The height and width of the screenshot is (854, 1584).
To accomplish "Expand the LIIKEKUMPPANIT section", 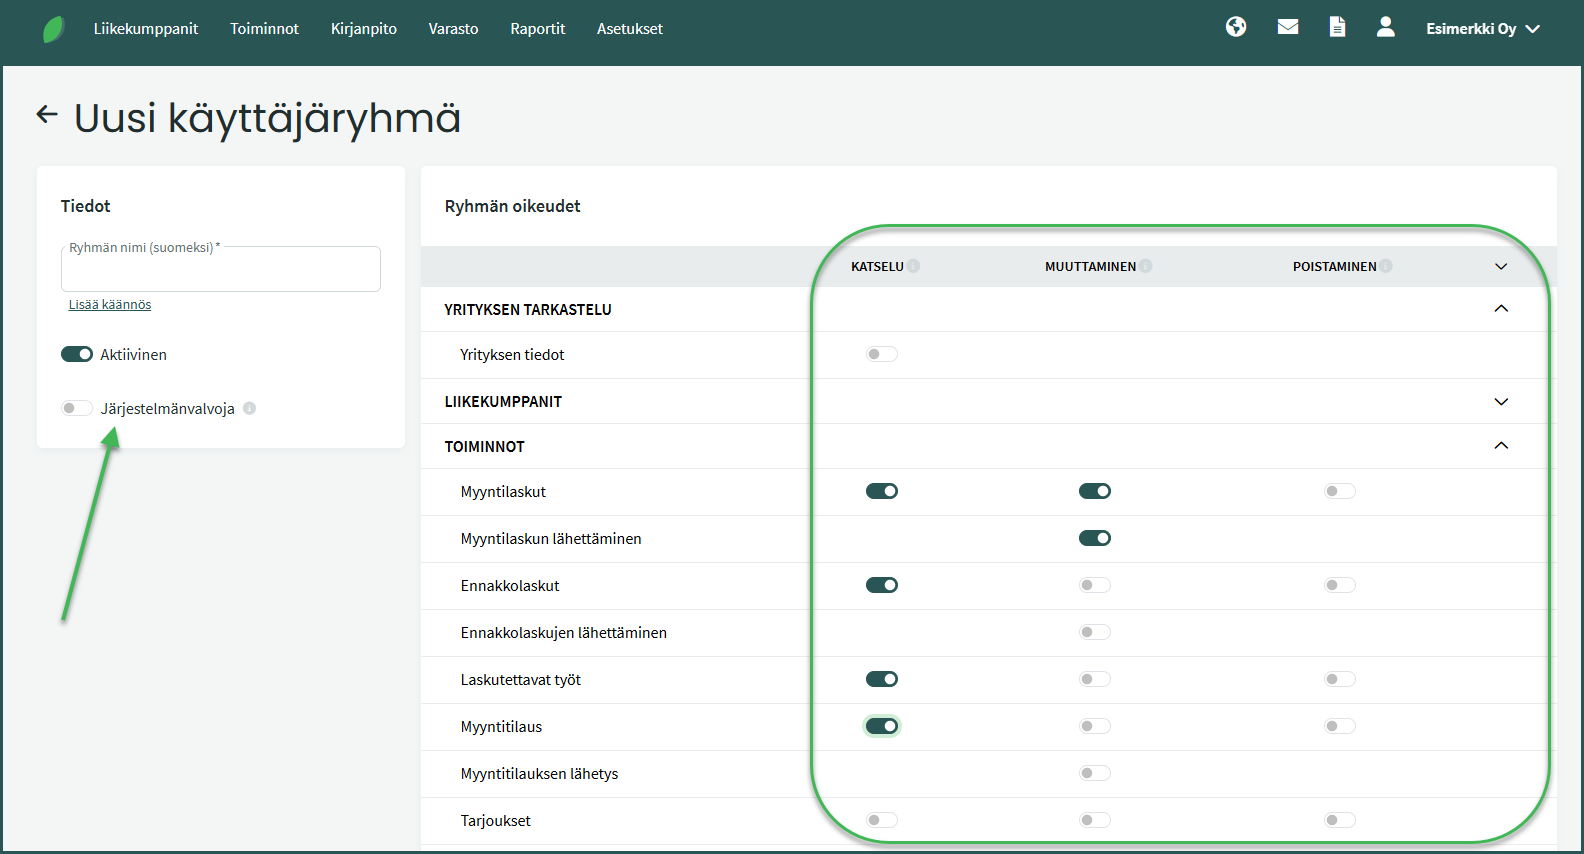I will coord(1500,401).
